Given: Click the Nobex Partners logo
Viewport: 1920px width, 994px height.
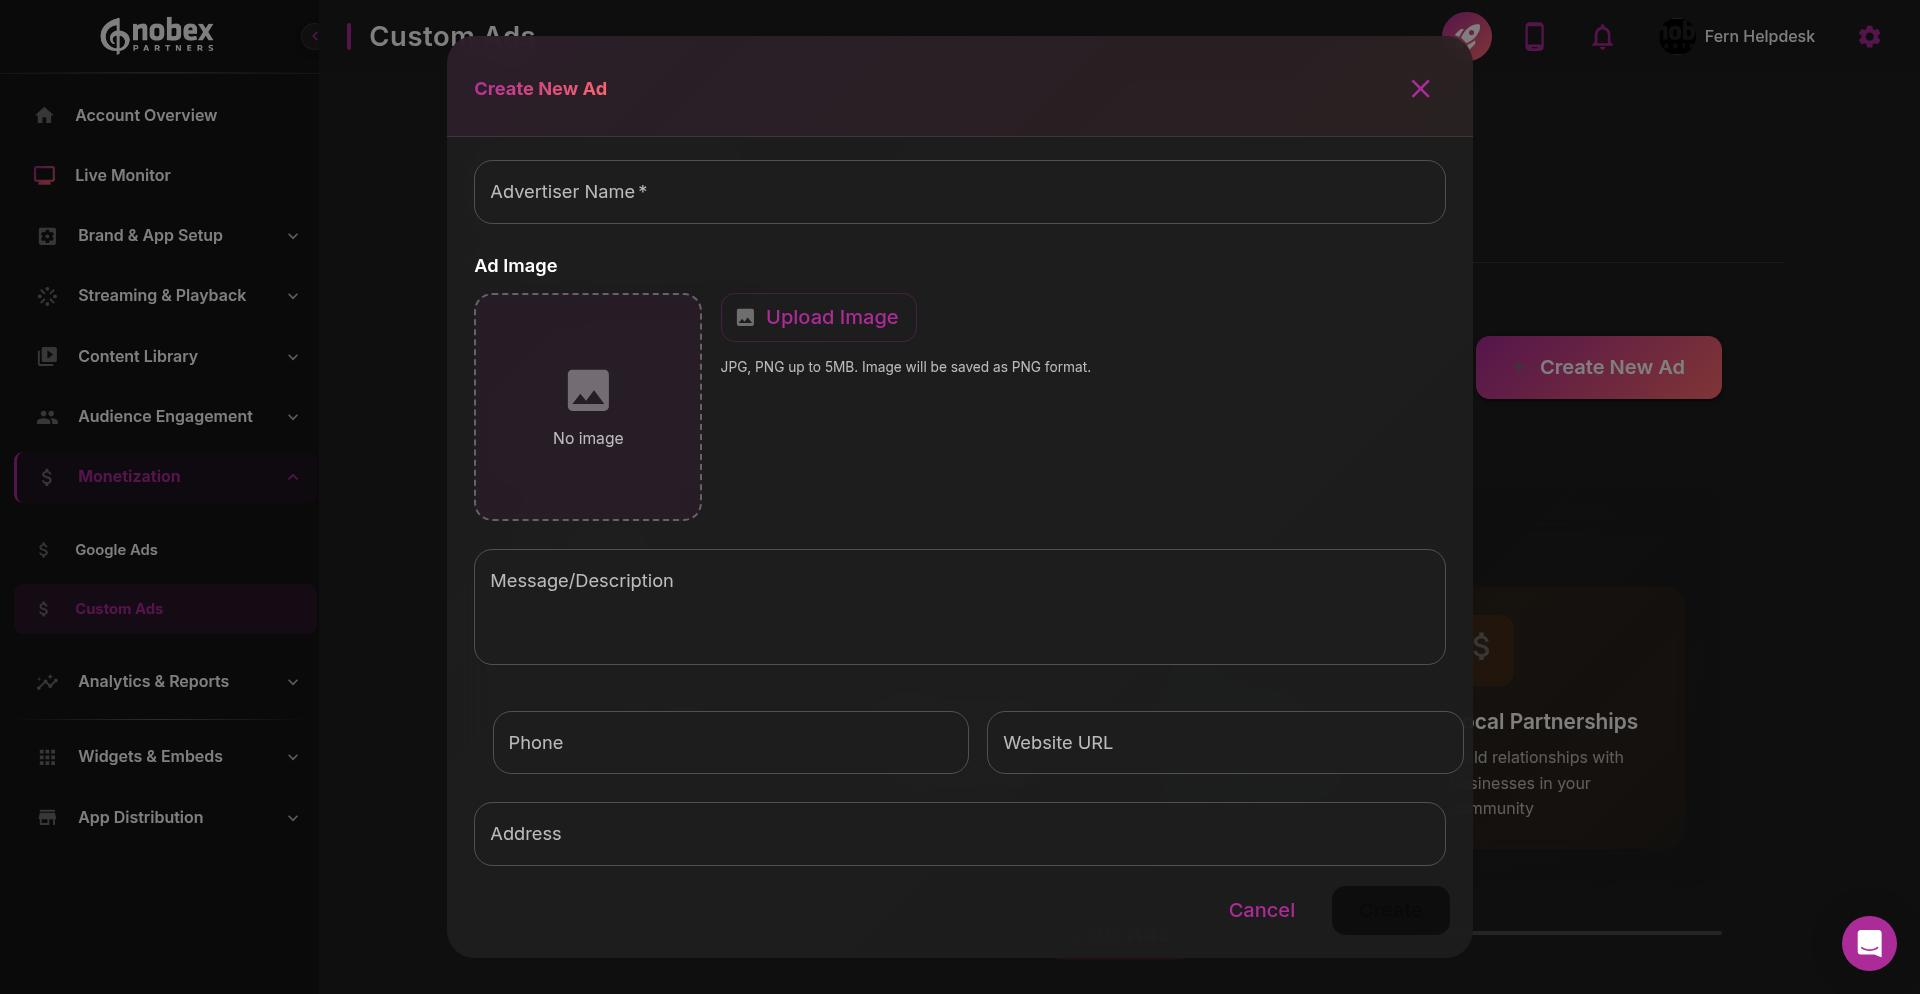Looking at the screenshot, I should (x=157, y=35).
